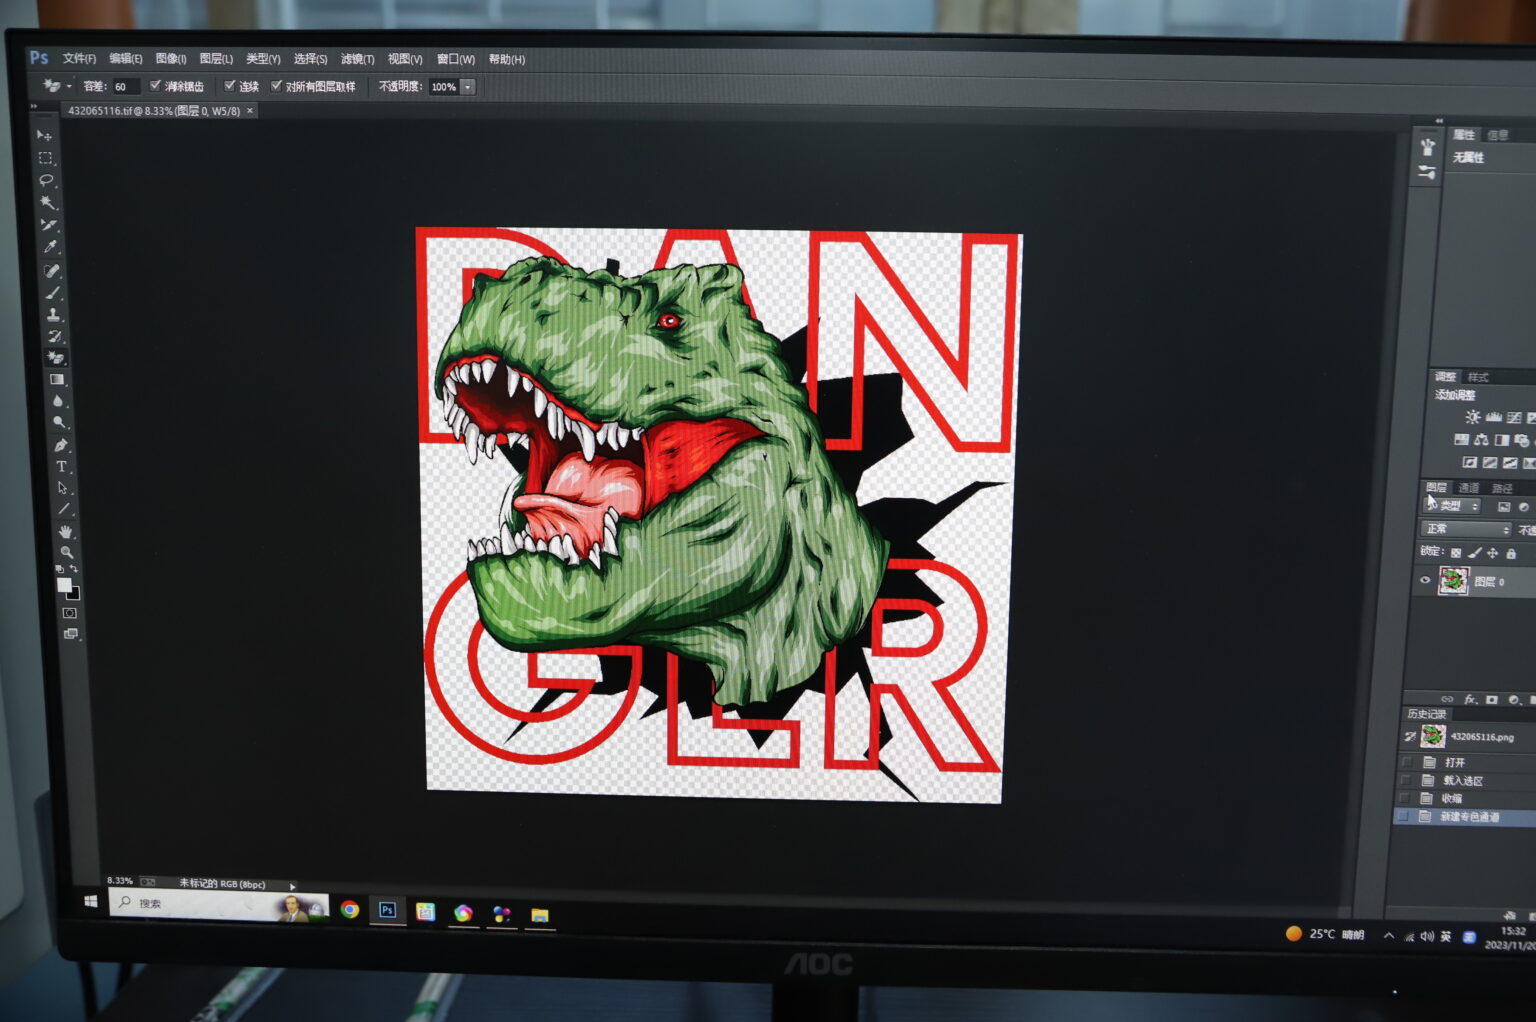Open the 不透明度 opacity dropdown arrow
The width and height of the screenshot is (1536, 1022).
pyautogui.click(x=467, y=87)
